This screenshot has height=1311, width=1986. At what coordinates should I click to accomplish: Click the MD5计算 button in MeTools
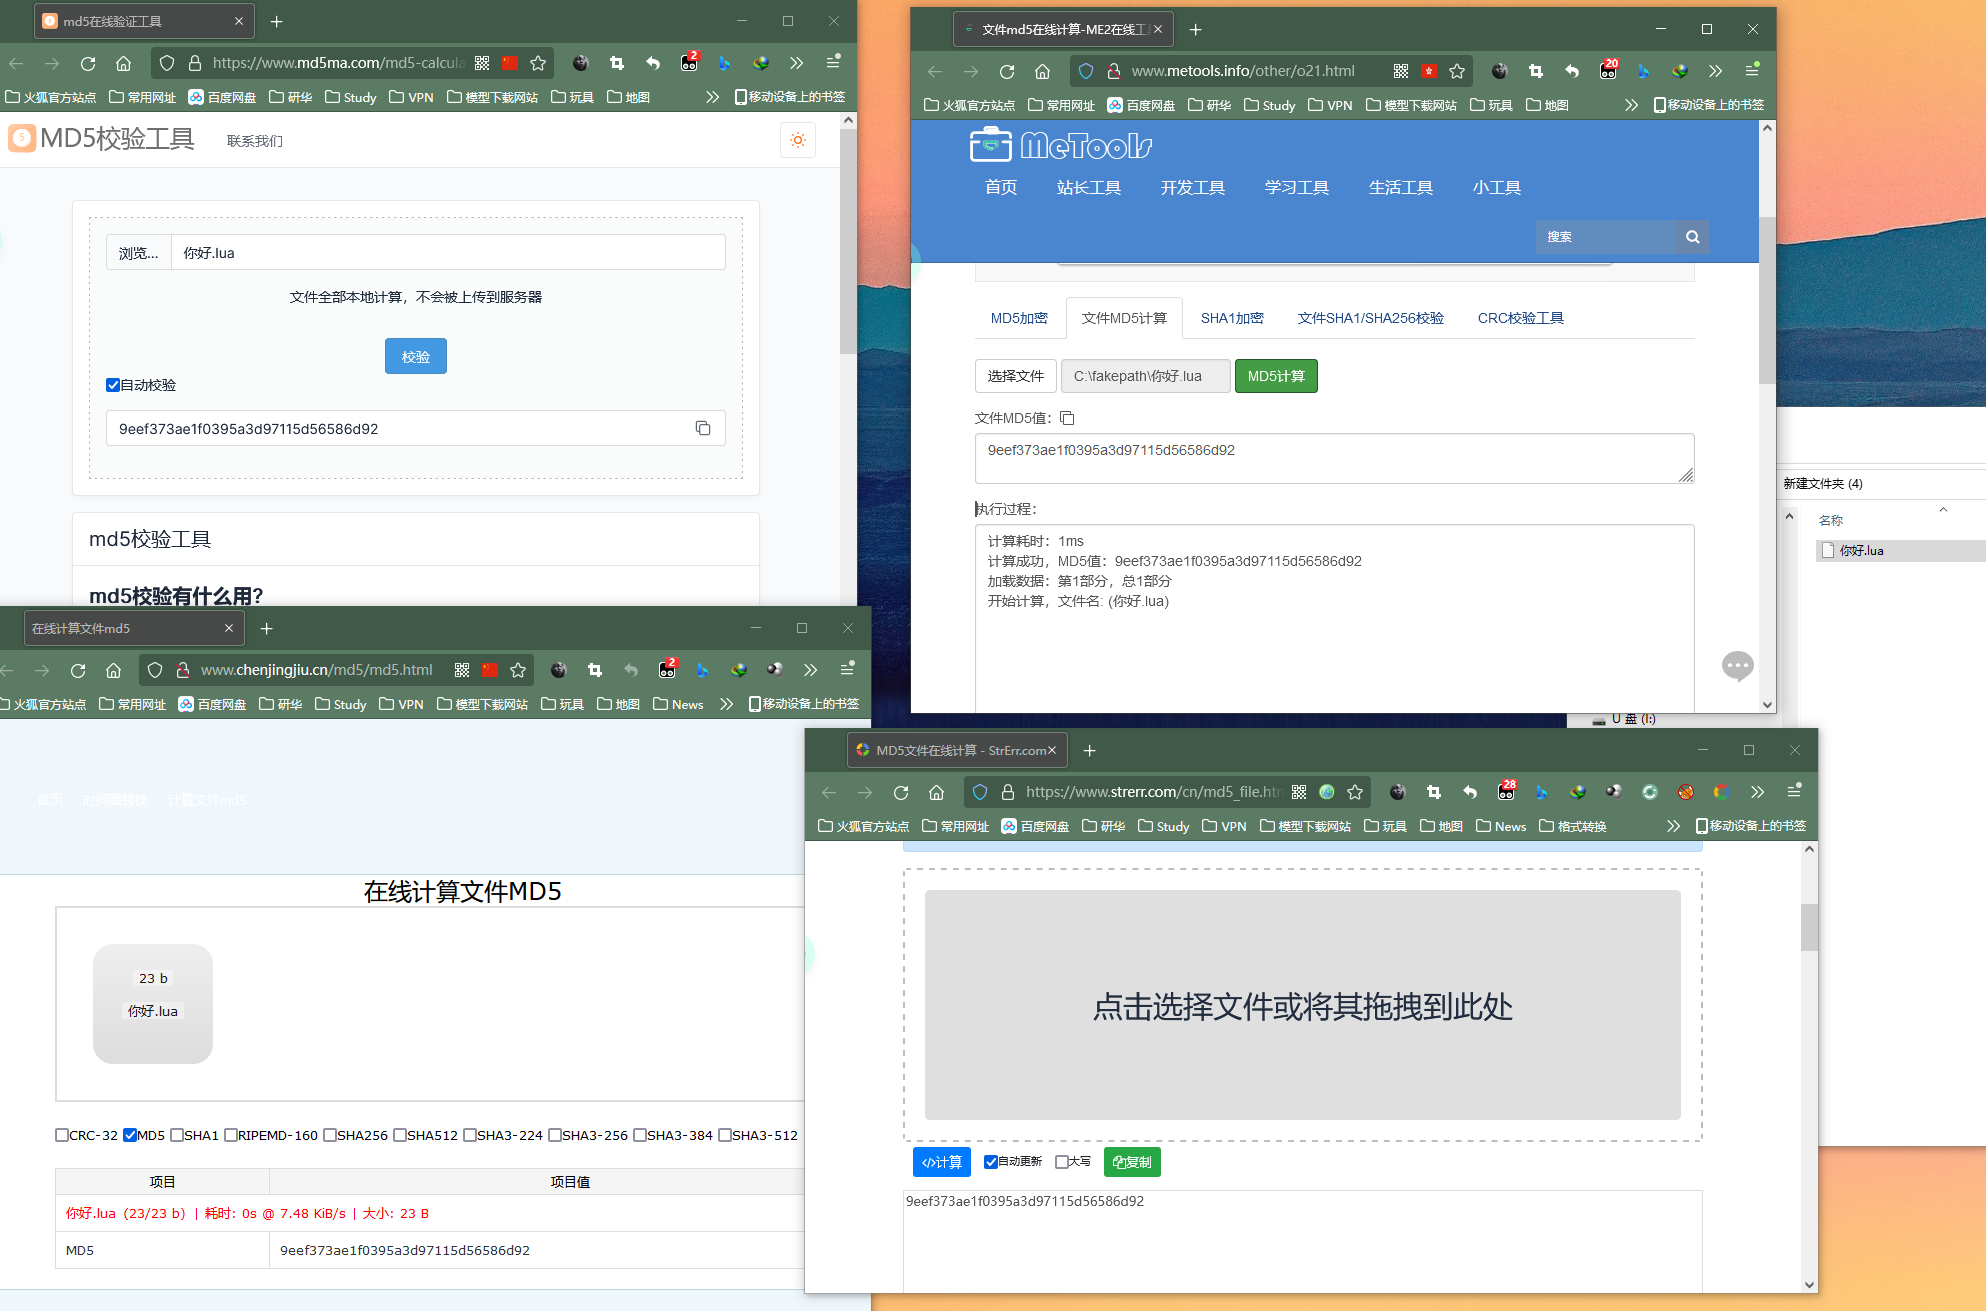1277,377
